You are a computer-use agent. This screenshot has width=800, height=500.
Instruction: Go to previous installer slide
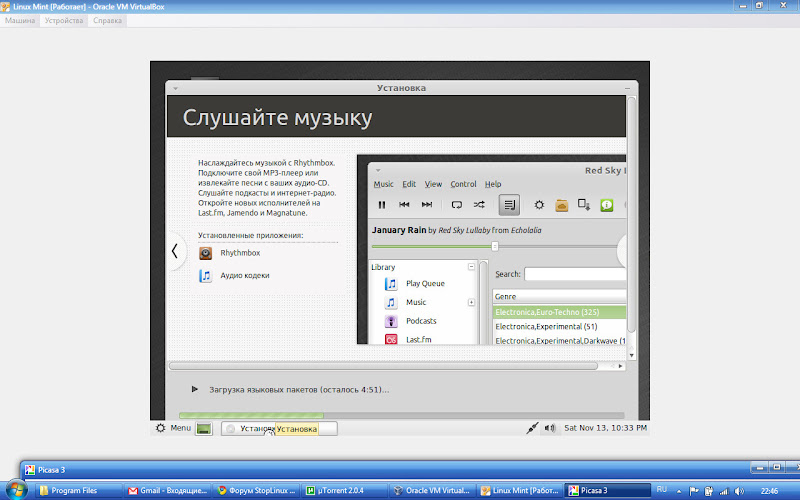tap(175, 251)
